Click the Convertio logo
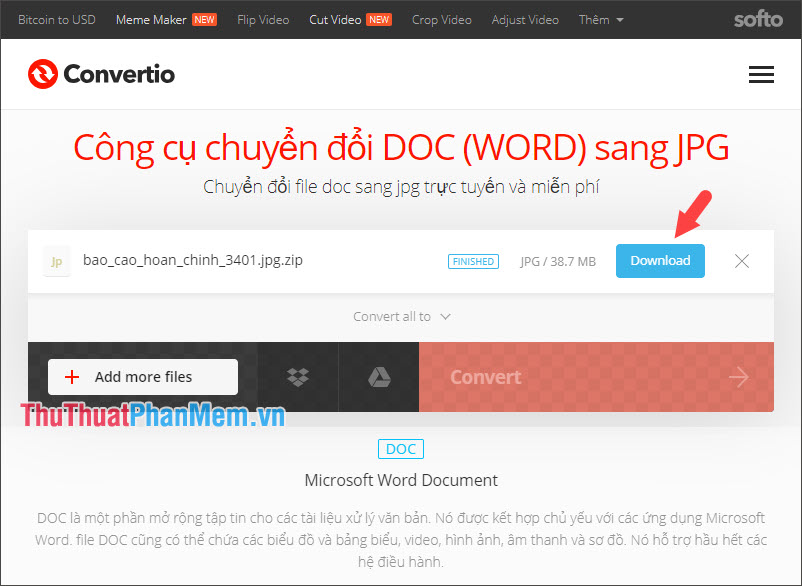The width and height of the screenshot is (802, 586). pos(100,73)
